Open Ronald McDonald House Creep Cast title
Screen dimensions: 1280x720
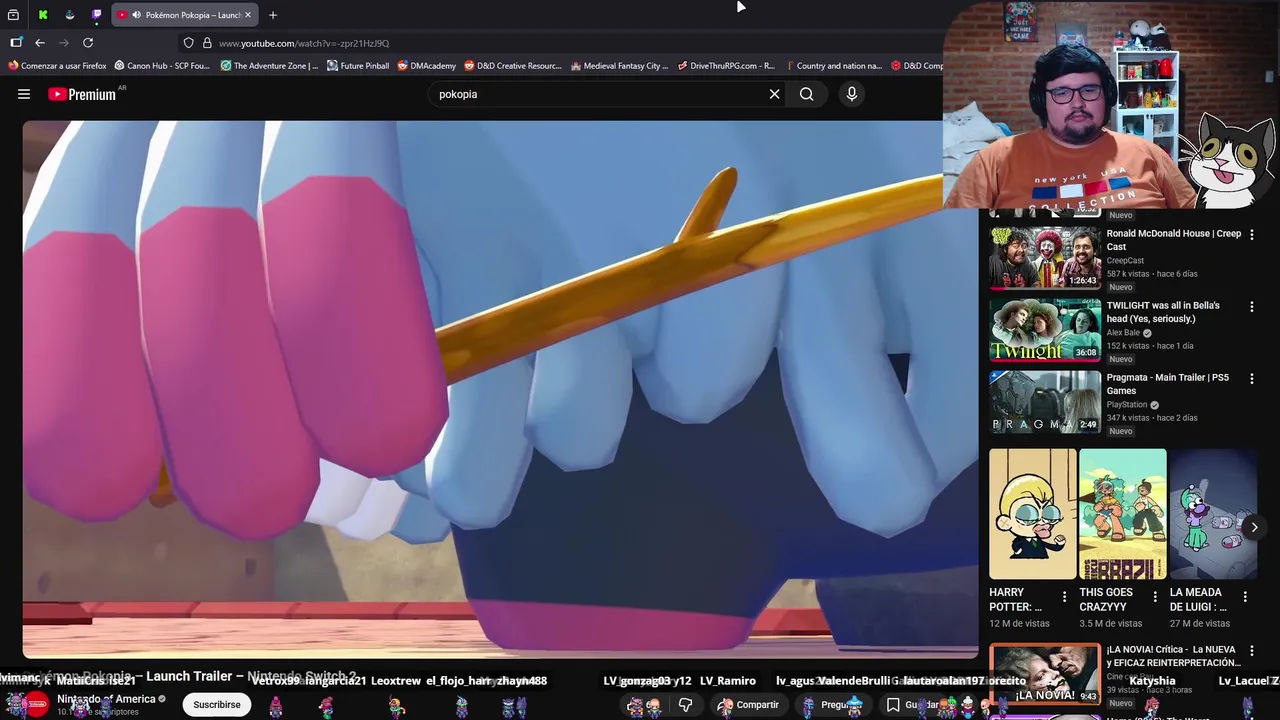click(1173, 240)
